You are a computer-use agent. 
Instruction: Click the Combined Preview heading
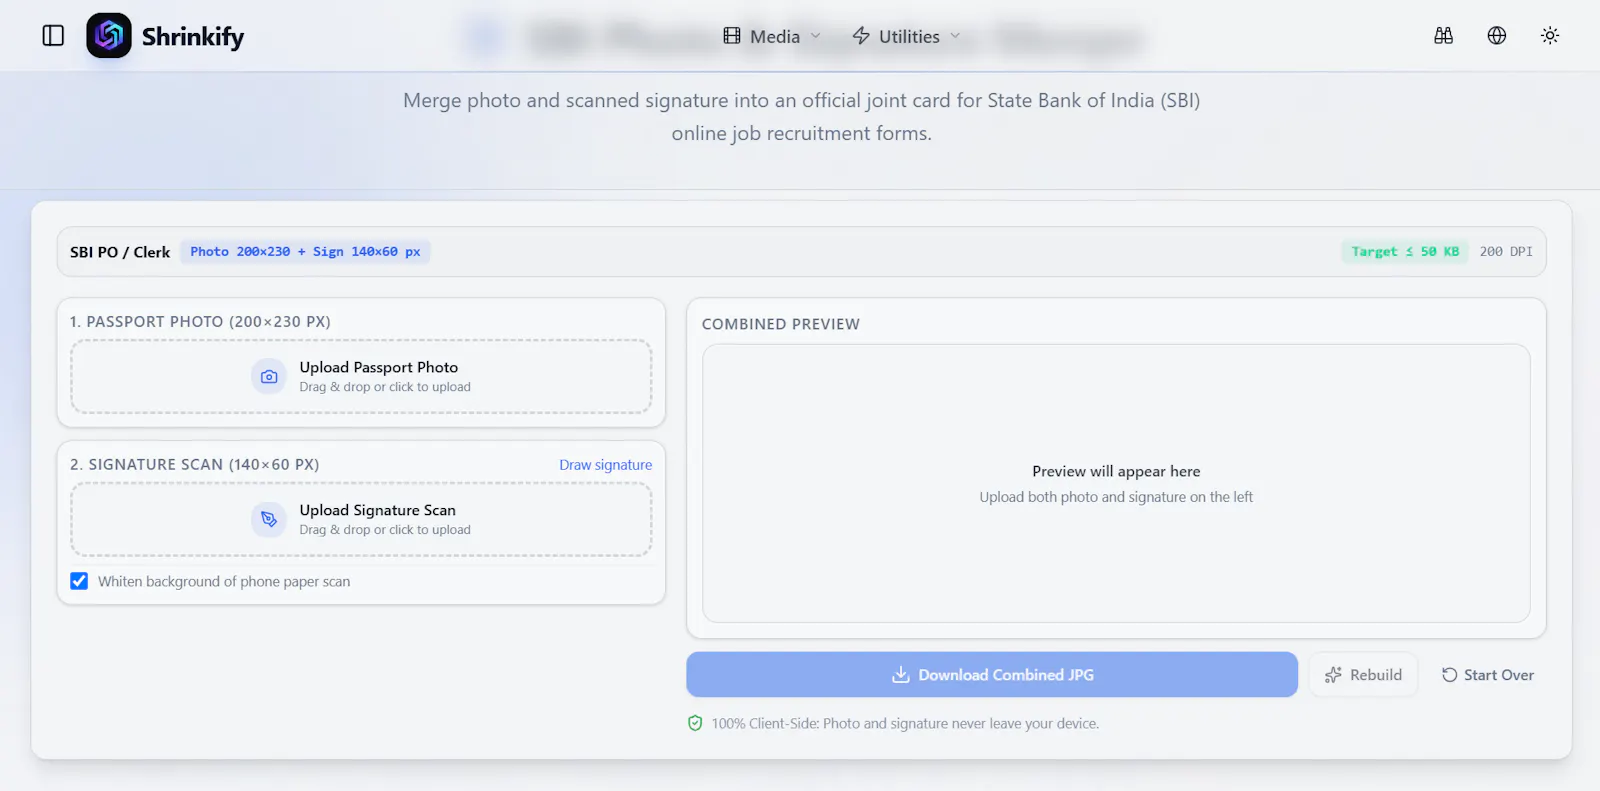(781, 324)
